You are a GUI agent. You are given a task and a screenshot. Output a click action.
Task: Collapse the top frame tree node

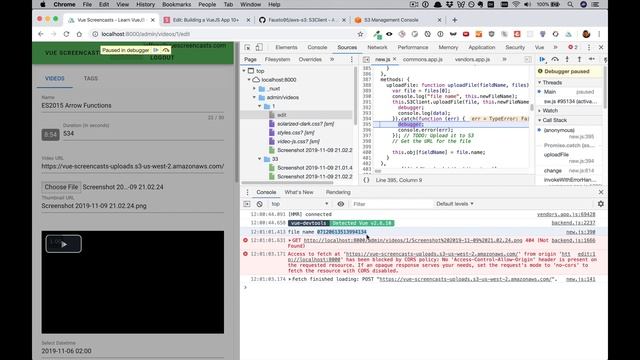click(x=244, y=71)
